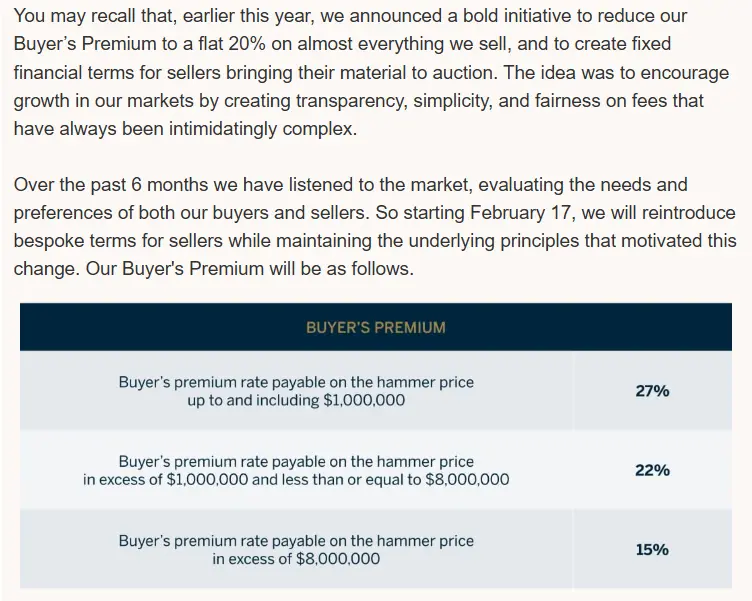Select the 27% rate cell
The height and width of the screenshot is (601, 752).
click(x=652, y=391)
